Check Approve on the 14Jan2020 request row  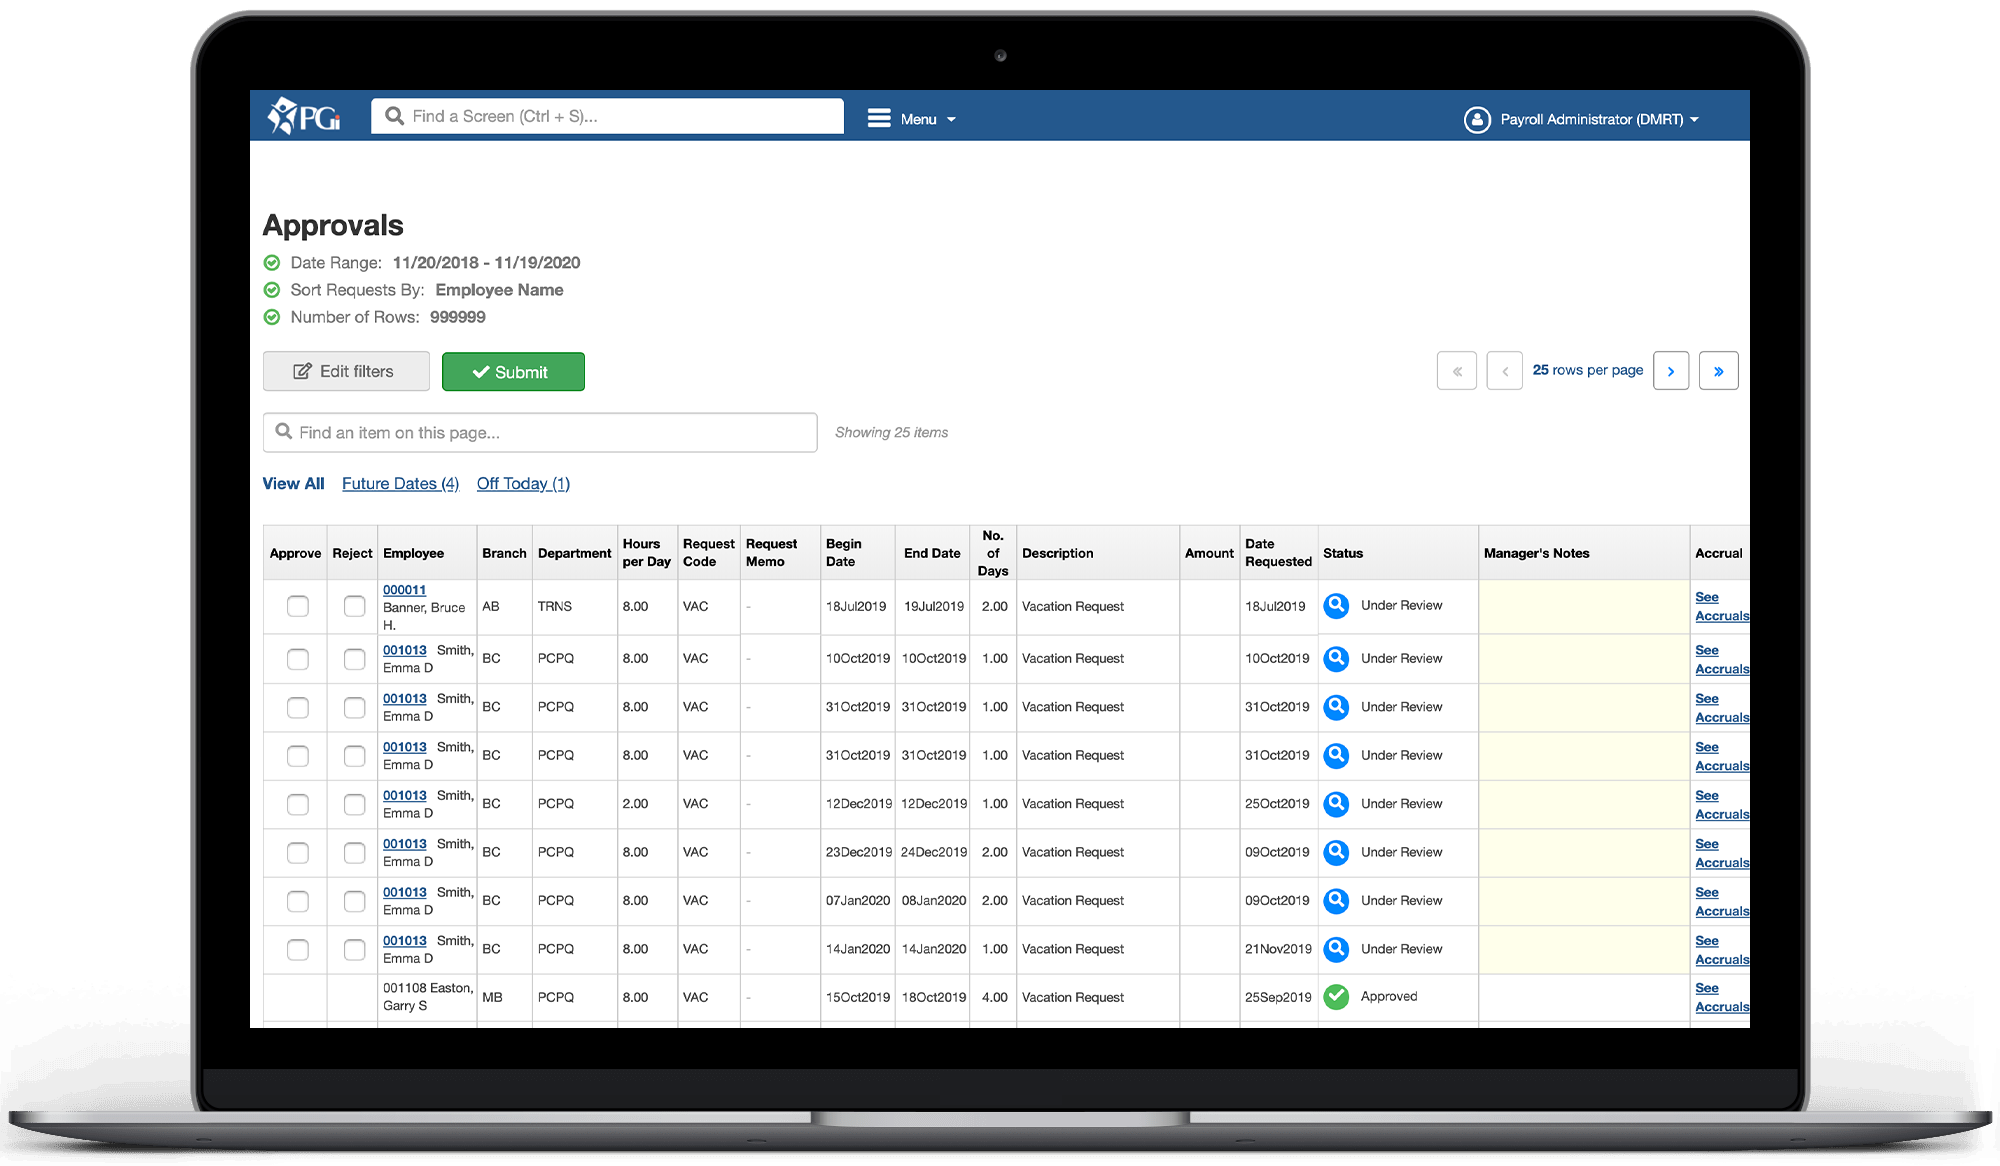click(x=296, y=949)
